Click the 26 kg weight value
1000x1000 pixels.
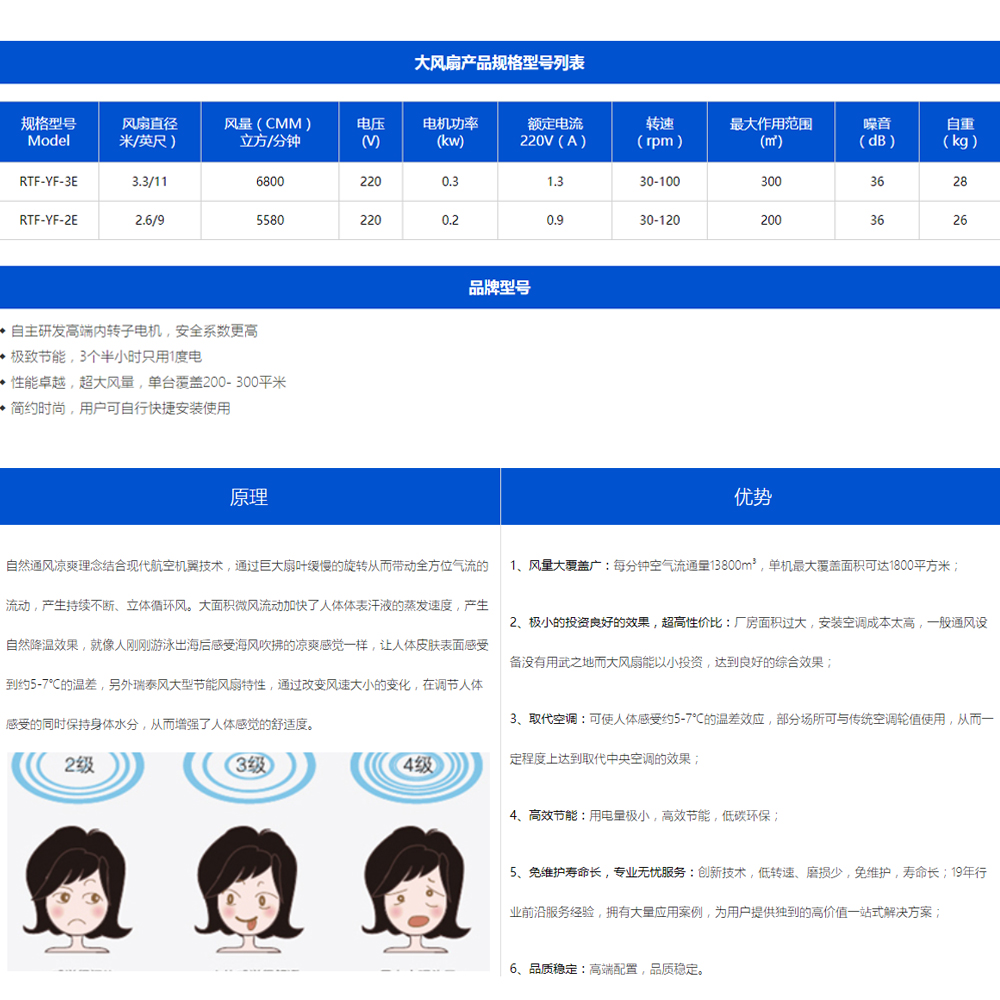tap(960, 221)
